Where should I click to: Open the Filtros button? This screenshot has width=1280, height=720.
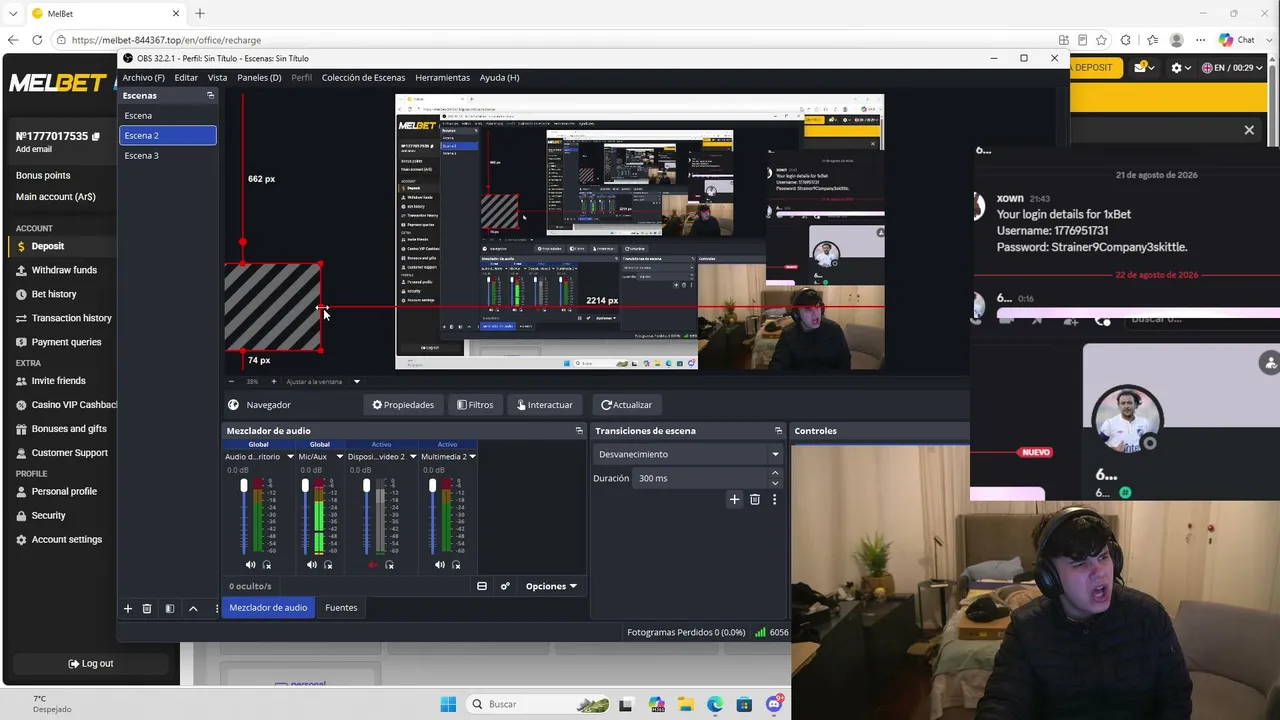475,405
